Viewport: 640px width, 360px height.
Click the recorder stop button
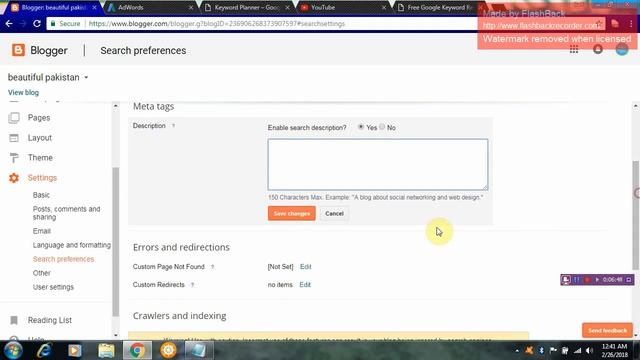(587, 280)
